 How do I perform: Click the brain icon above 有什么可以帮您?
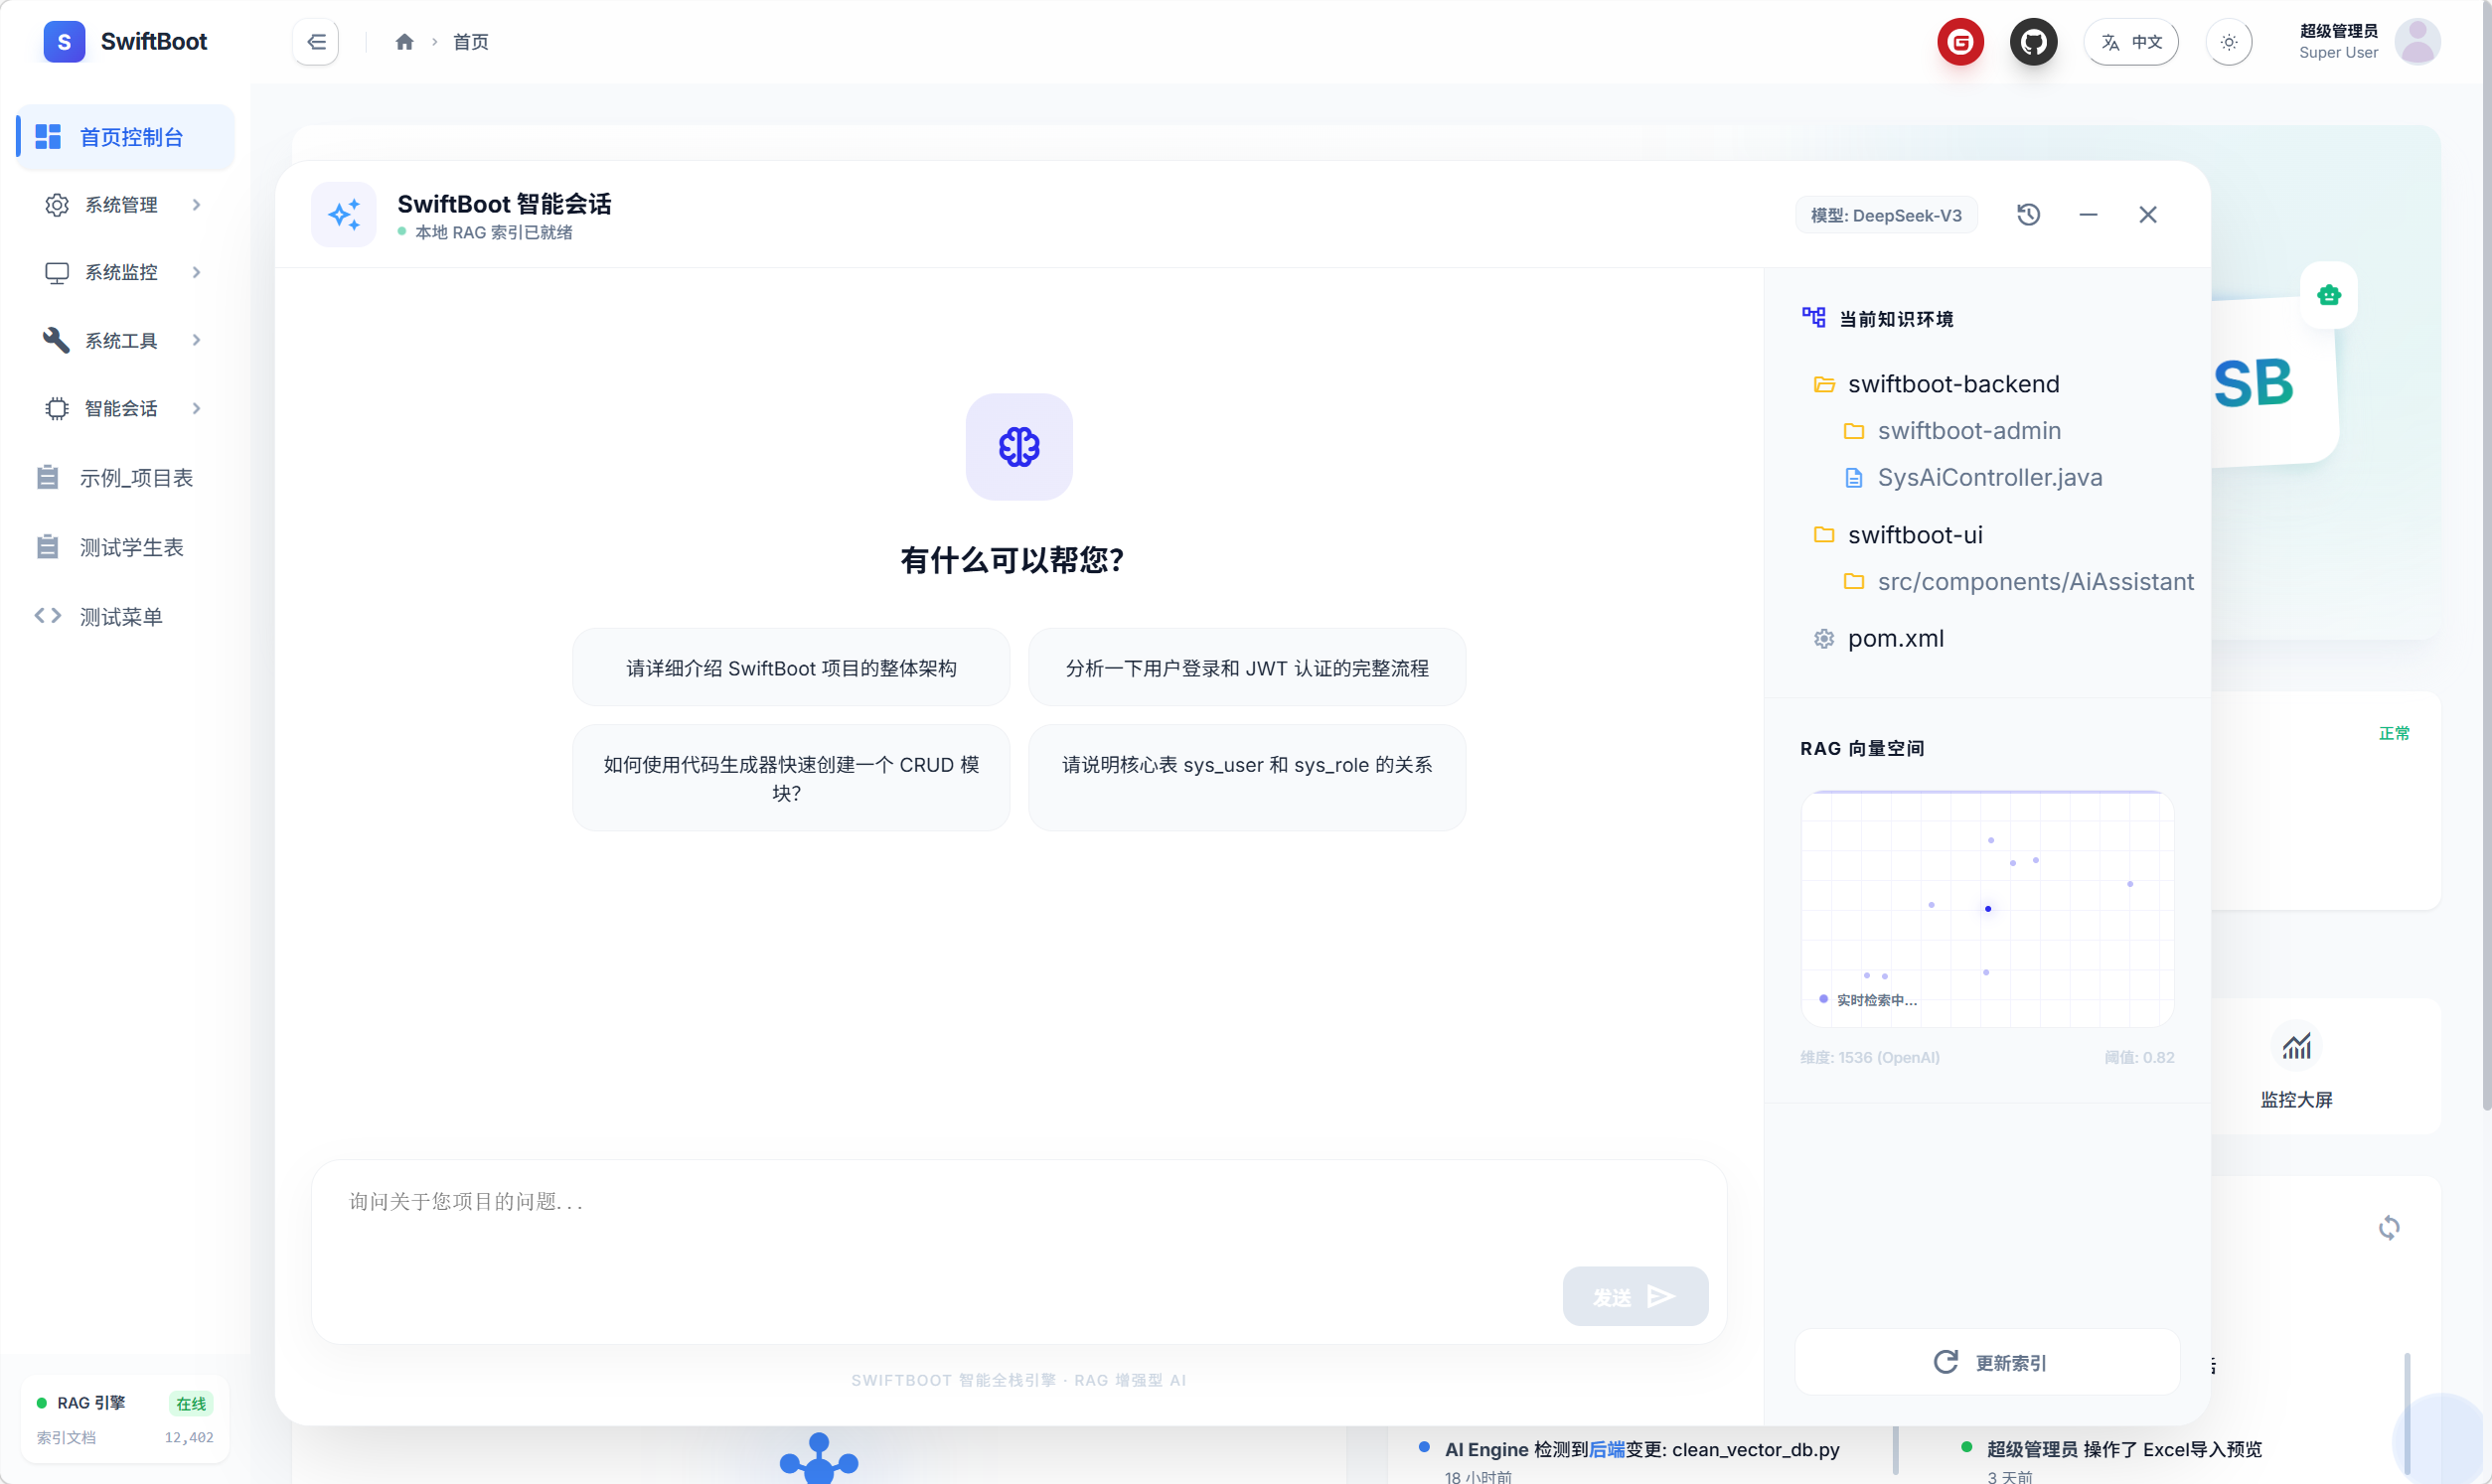(x=1018, y=446)
